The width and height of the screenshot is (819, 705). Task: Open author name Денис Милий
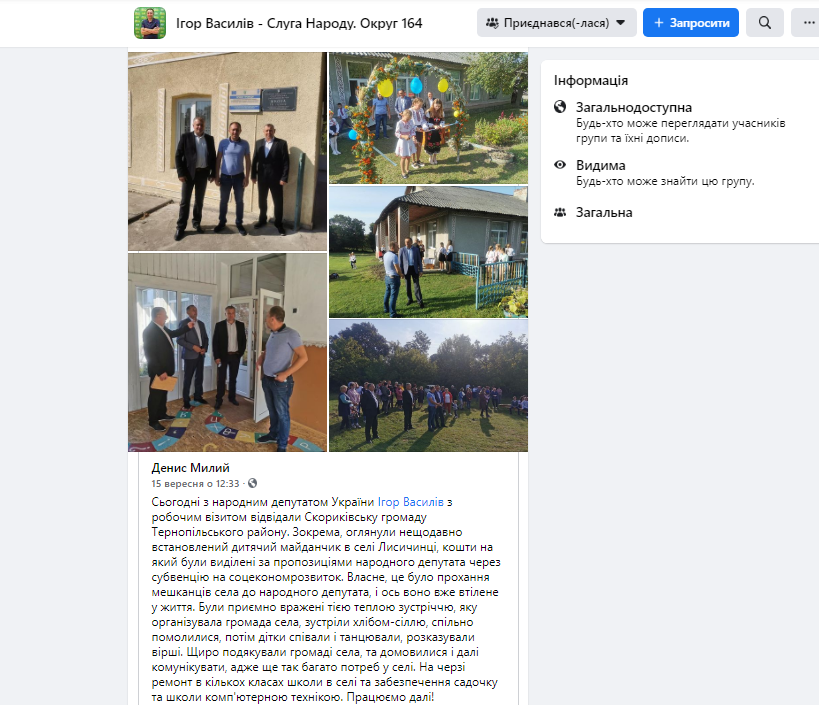tap(190, 468)
